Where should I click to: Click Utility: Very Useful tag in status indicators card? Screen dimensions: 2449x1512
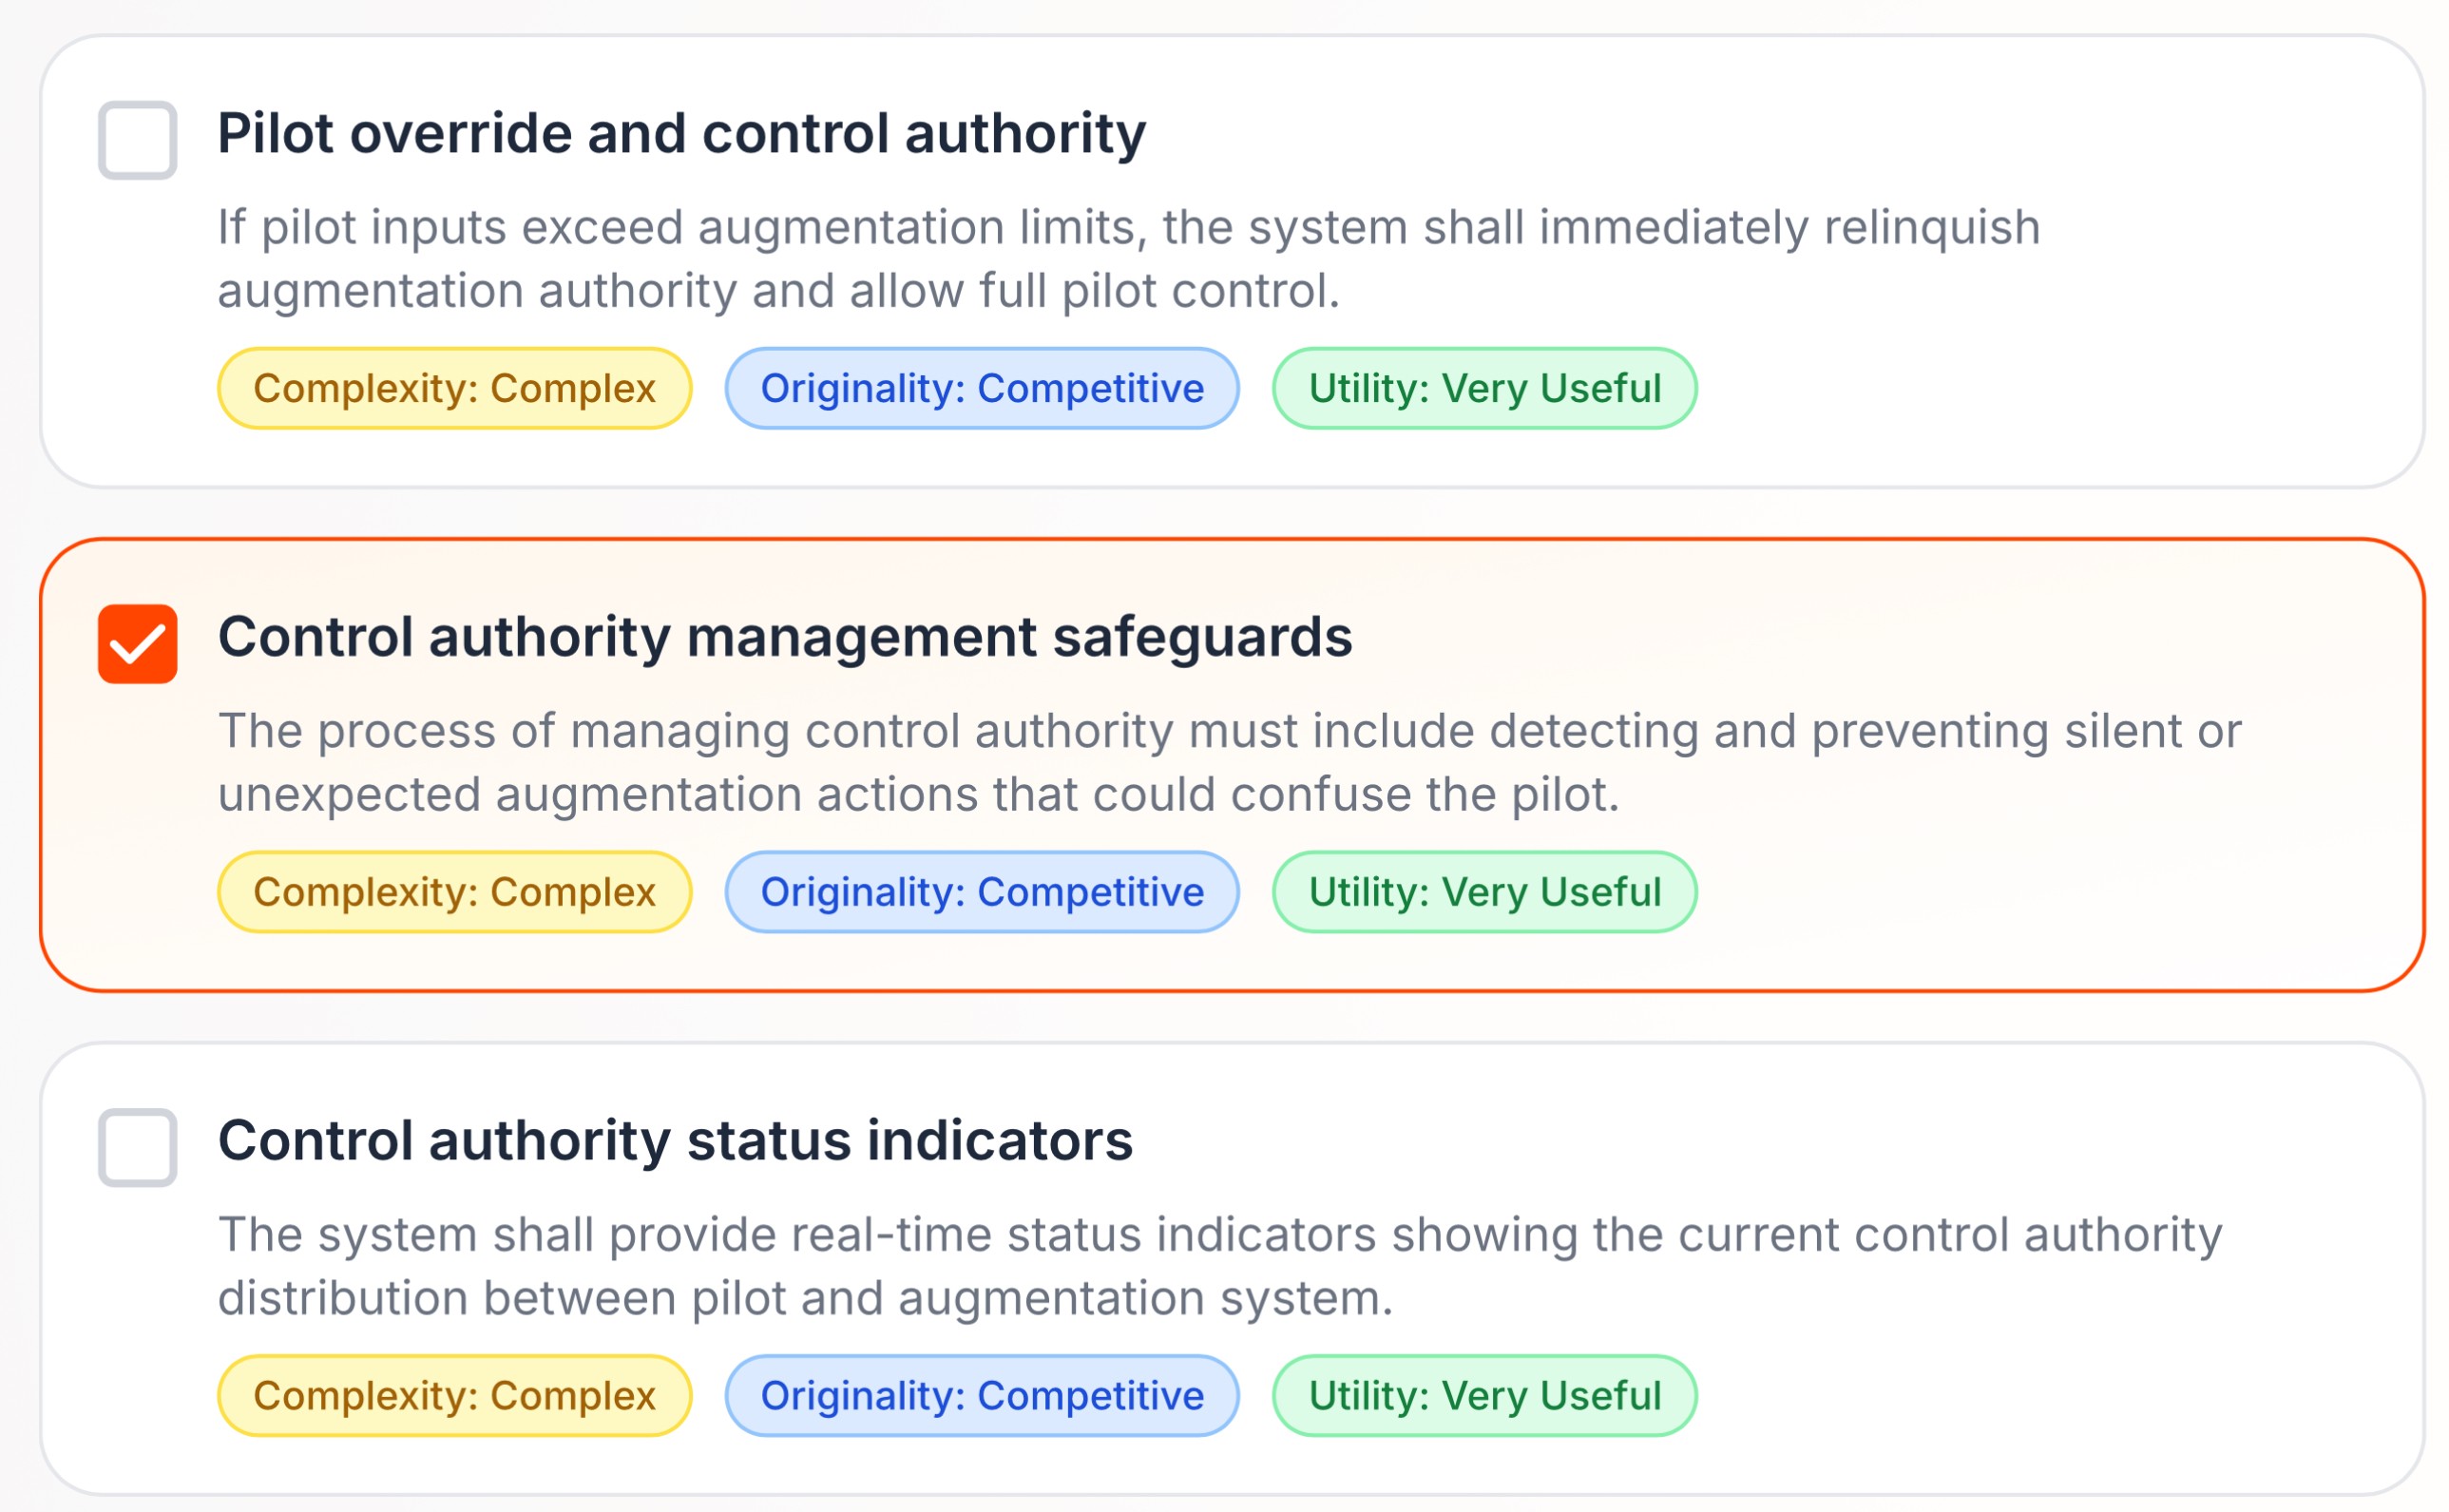coord(1484,1396)
